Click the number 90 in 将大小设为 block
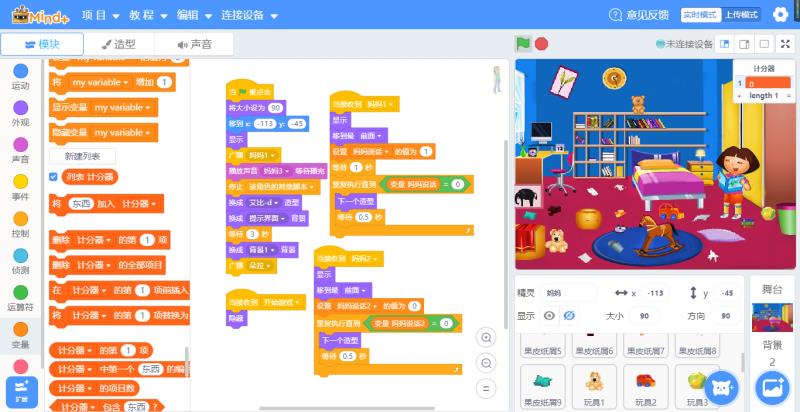 coord(276,108)
